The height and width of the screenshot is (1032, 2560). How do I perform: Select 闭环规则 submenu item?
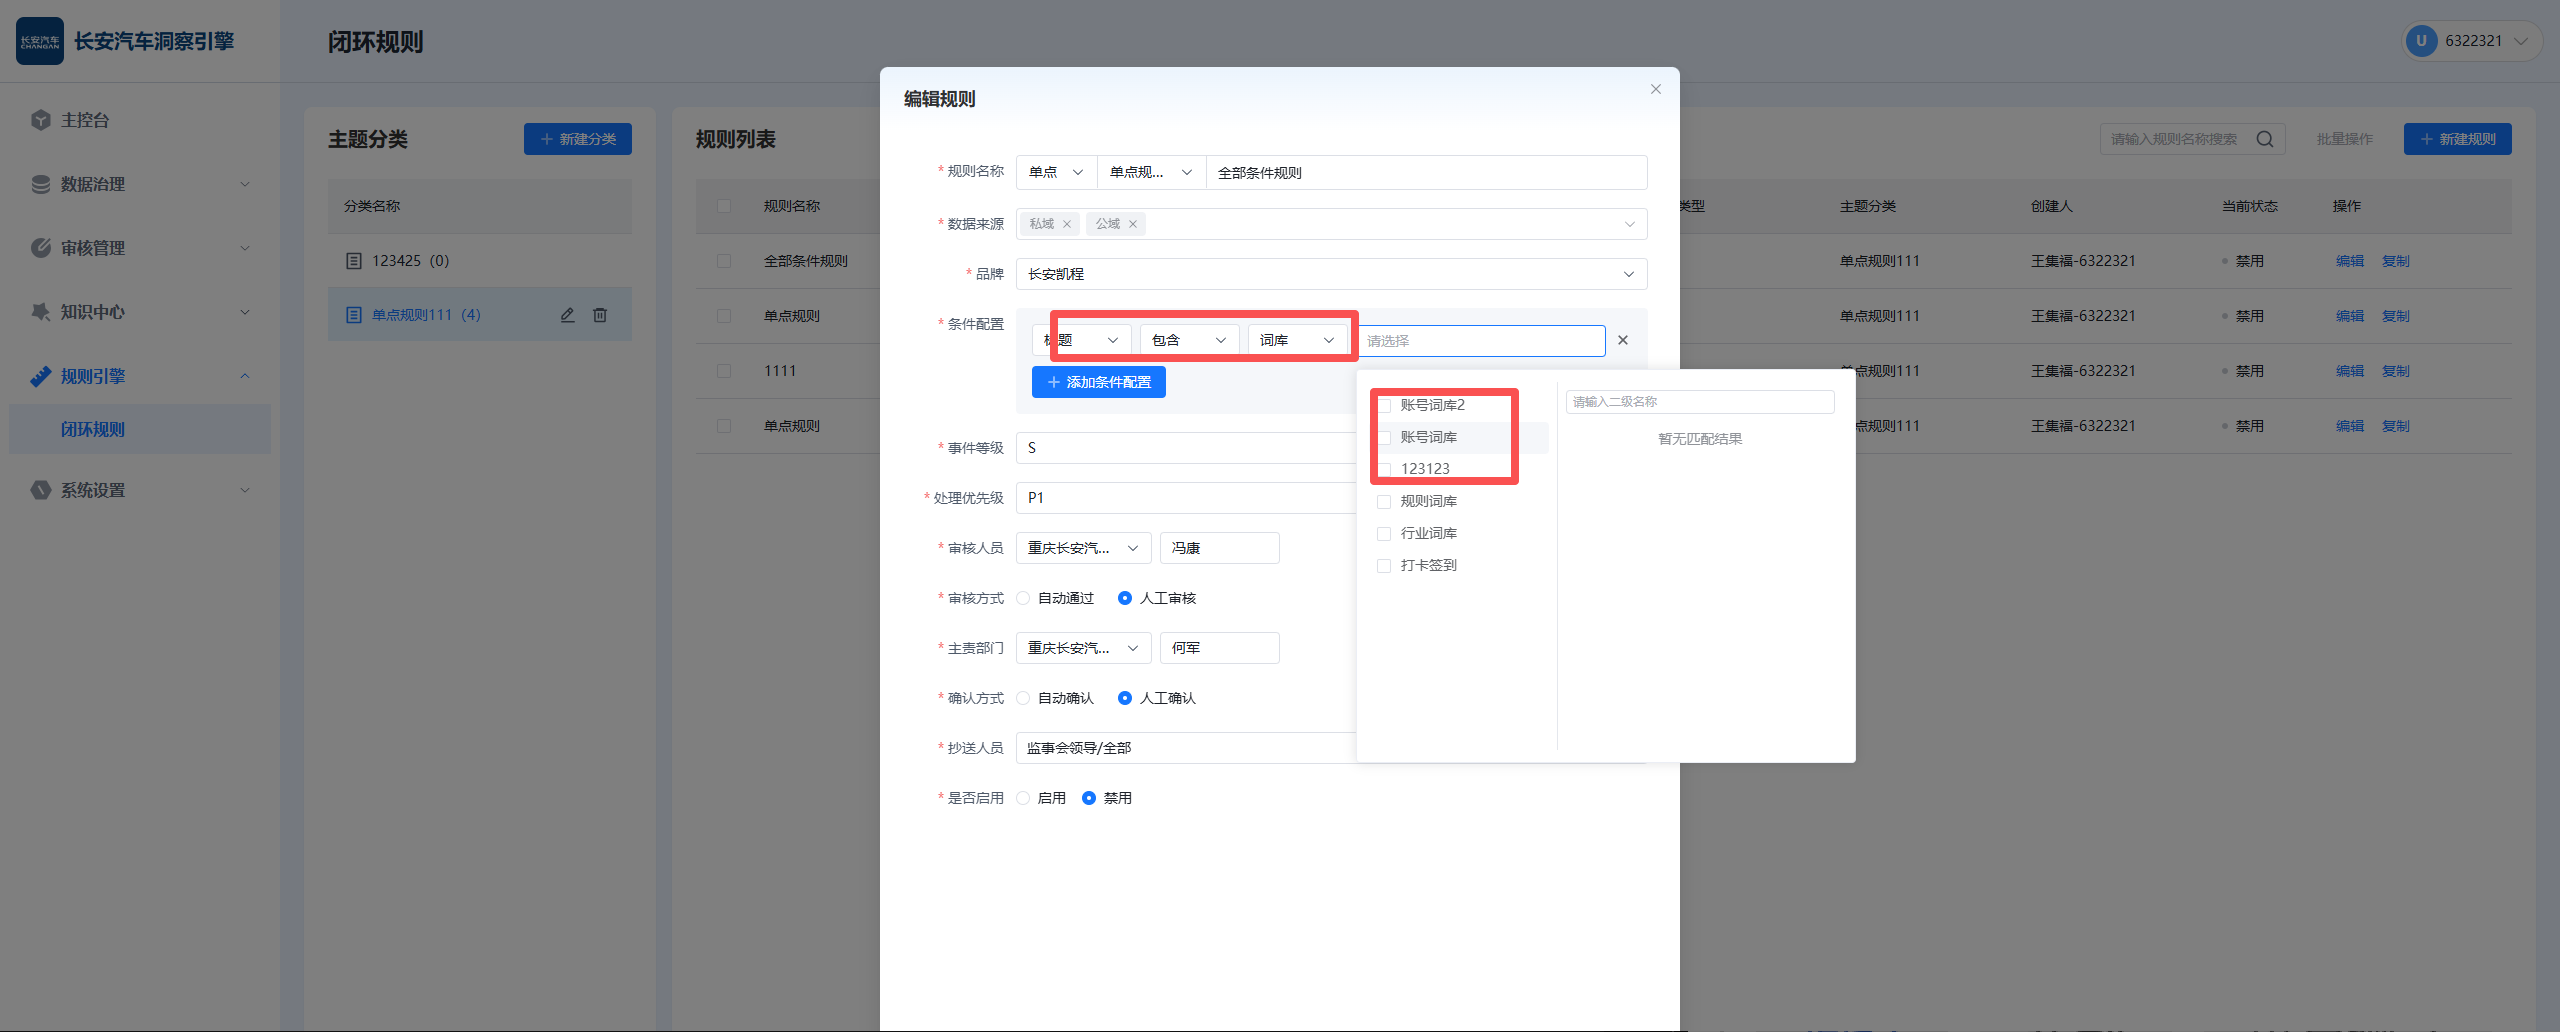(93, 429)
